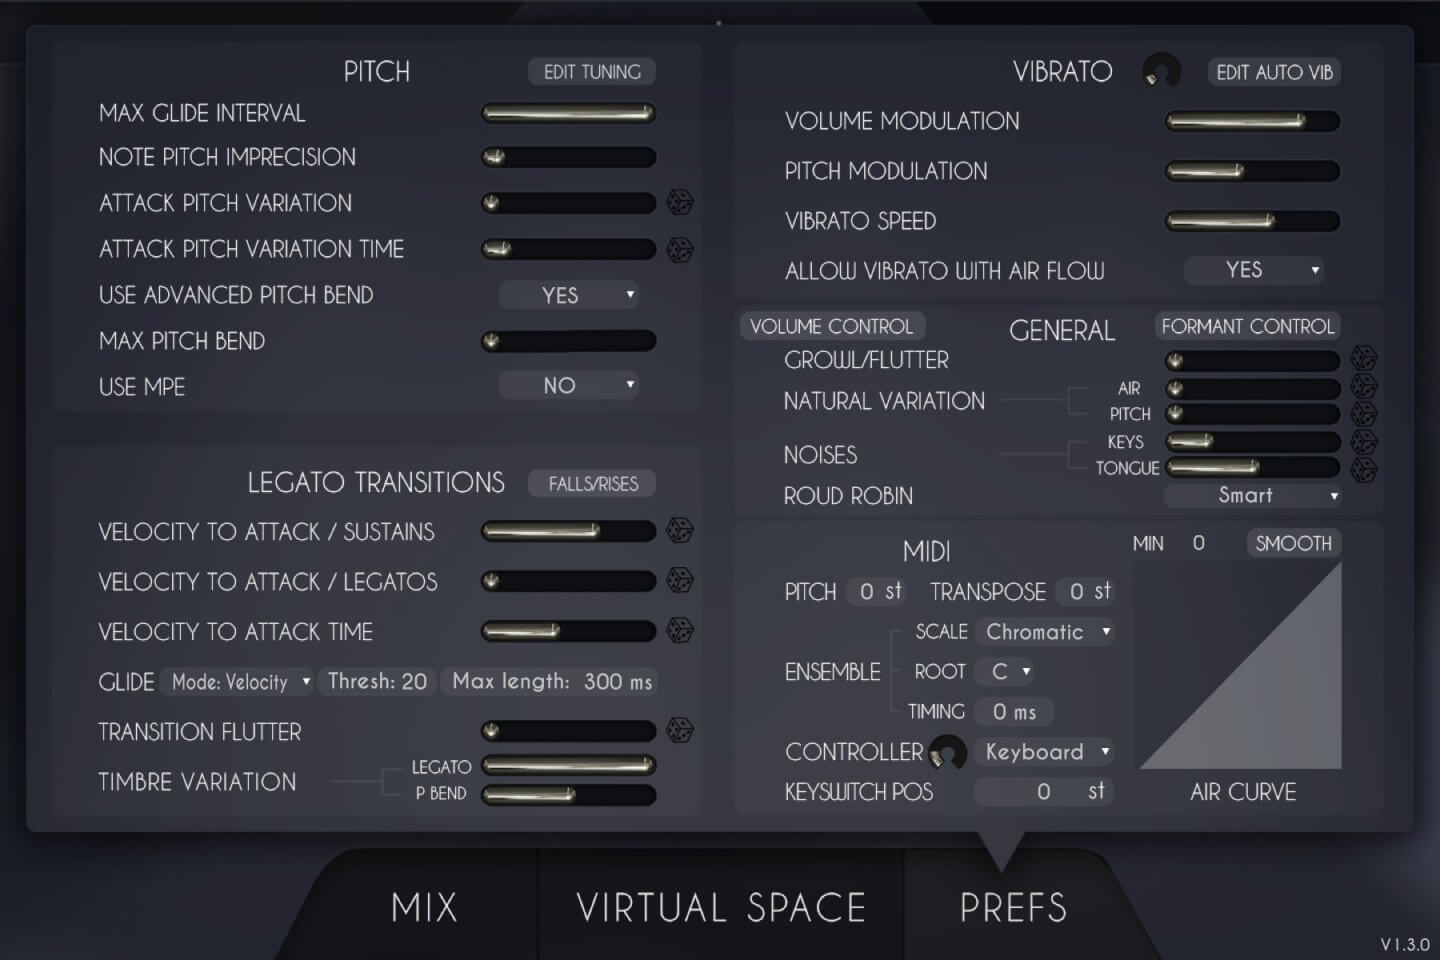Screen dimensions: 1440x960
Task: Open Edit Auto Vib settings
Action: click(x=1274, y=72)
